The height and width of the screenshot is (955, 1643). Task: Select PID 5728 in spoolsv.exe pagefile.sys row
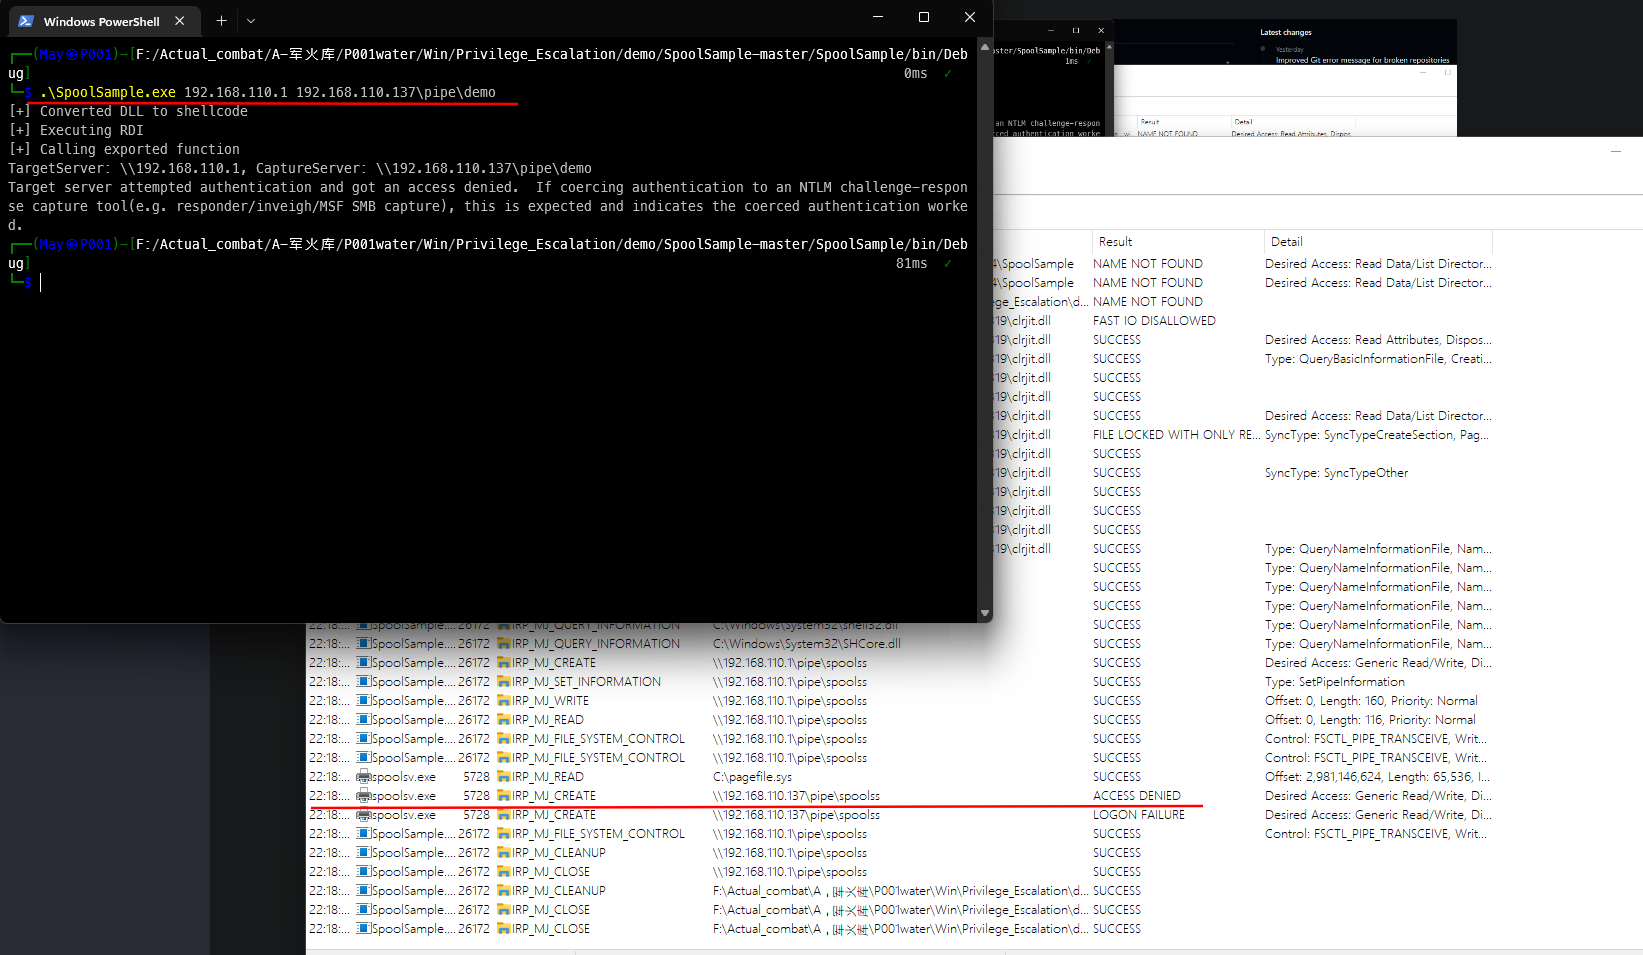tap(476, 777)
